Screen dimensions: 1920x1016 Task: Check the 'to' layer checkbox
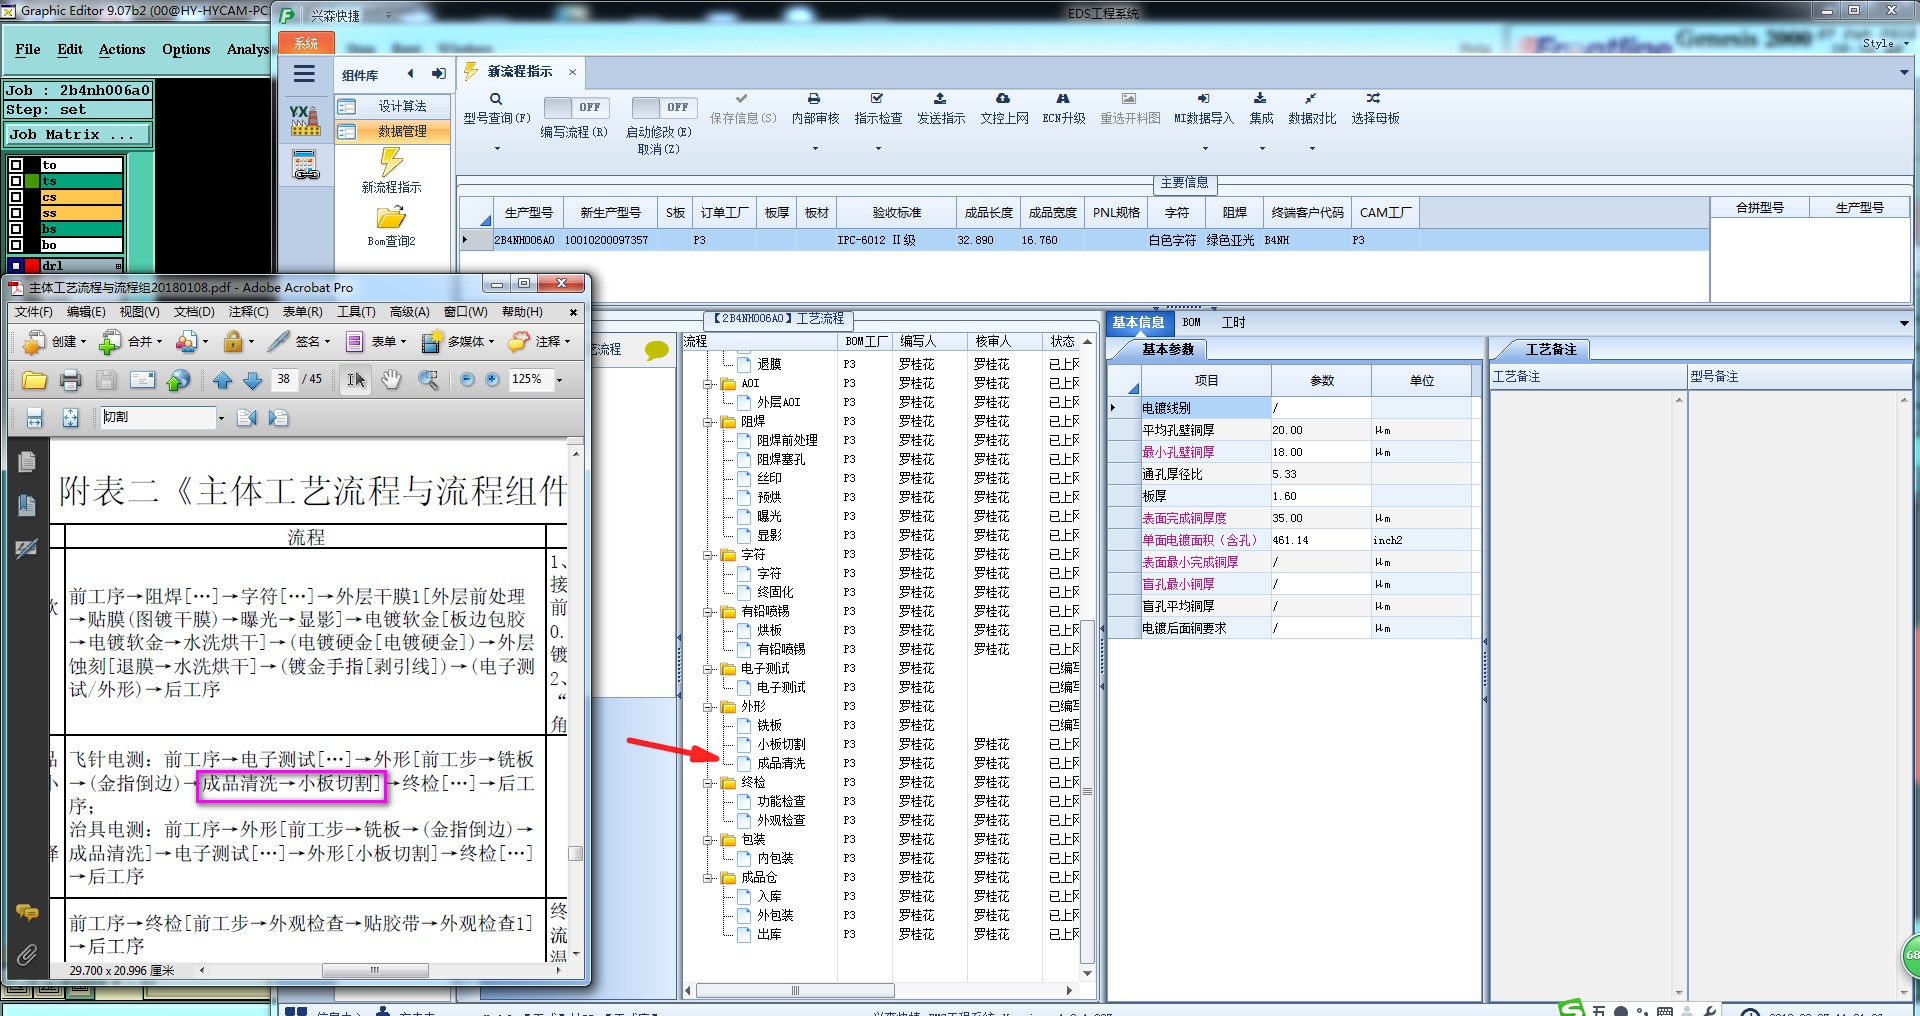pyautogui.click(x=16, y=165)
